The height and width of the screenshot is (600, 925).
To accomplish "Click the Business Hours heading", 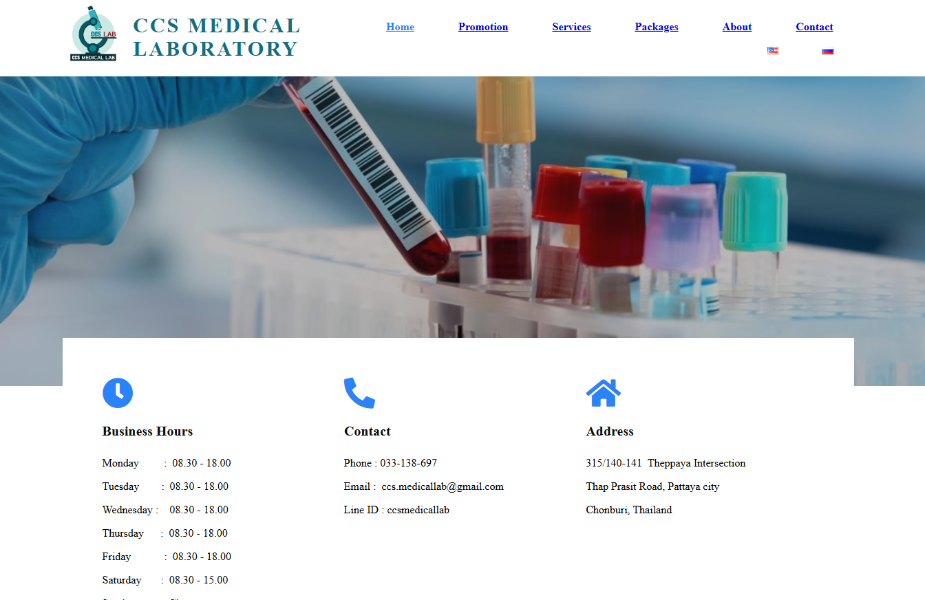I will click(x=147, y=432).
